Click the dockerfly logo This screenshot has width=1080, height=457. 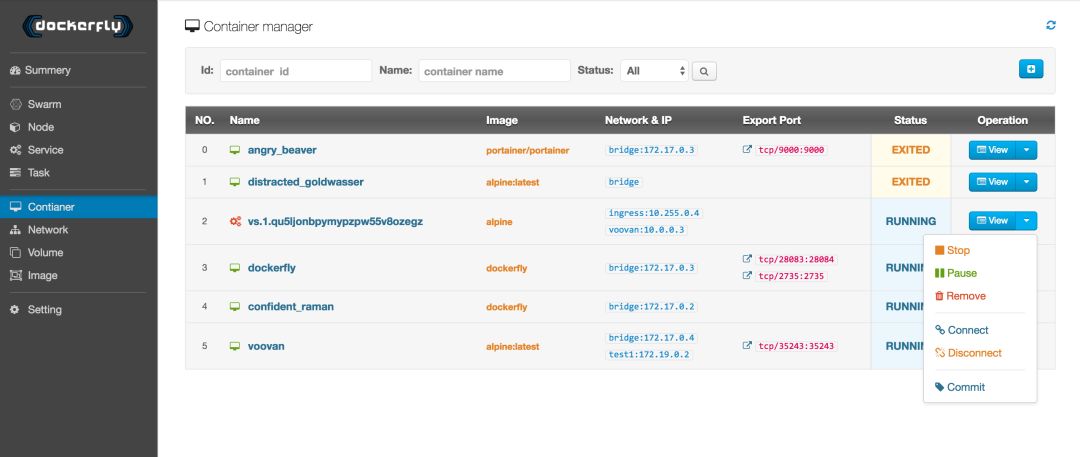tap(78, 26)
